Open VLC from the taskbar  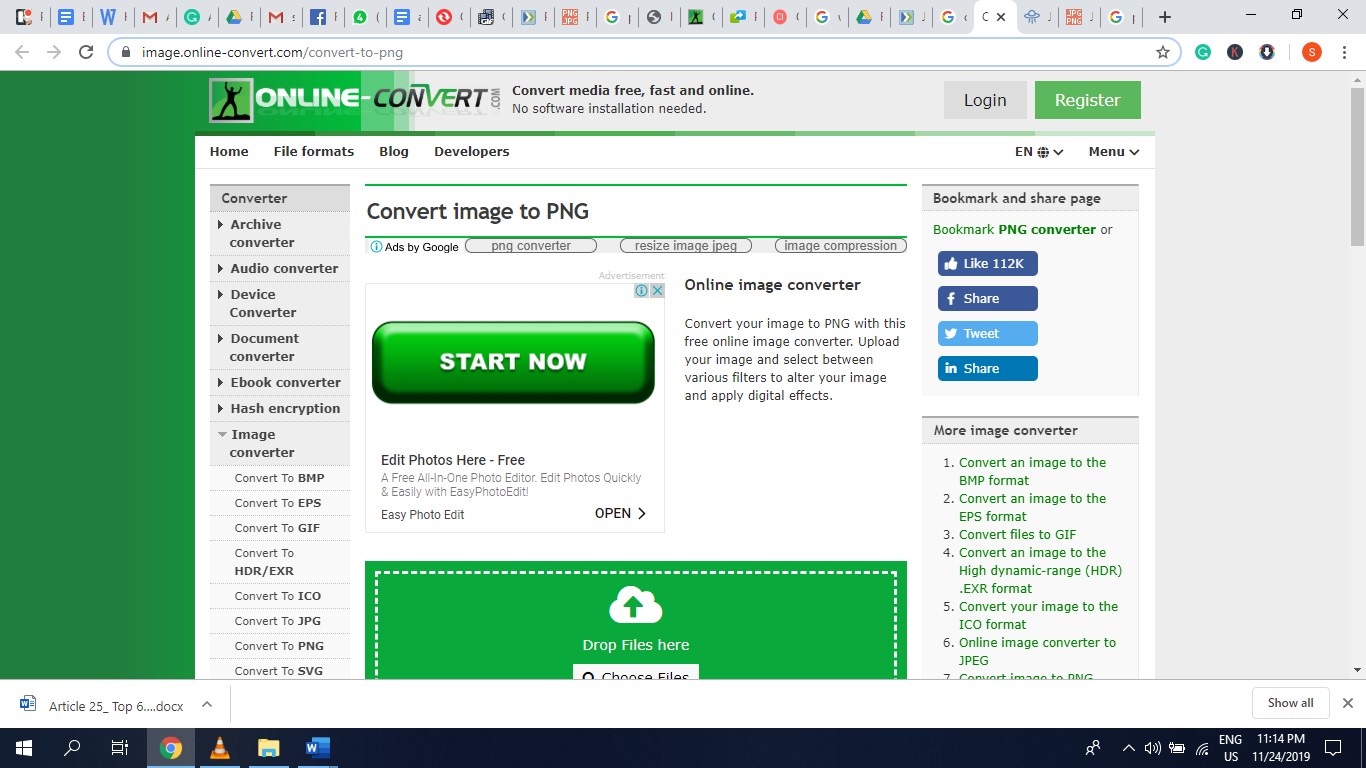pos(220,748)
